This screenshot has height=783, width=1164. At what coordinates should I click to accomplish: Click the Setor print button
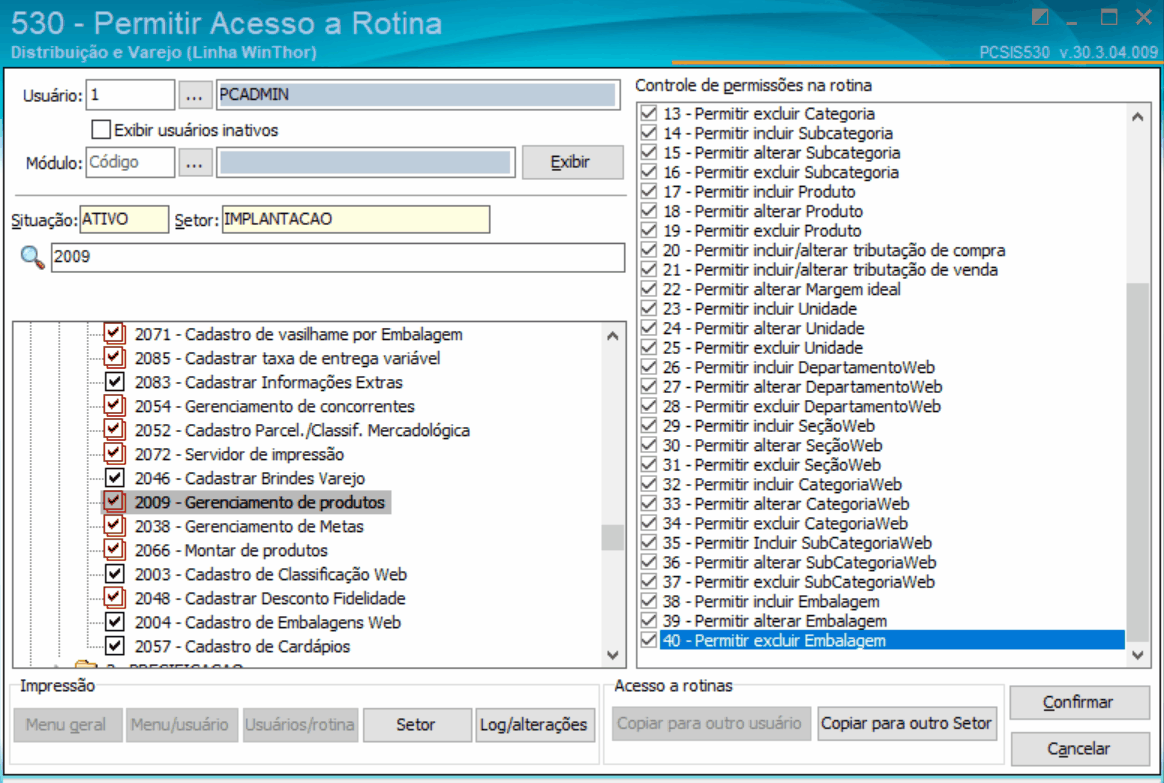click(x=416, y=724)
